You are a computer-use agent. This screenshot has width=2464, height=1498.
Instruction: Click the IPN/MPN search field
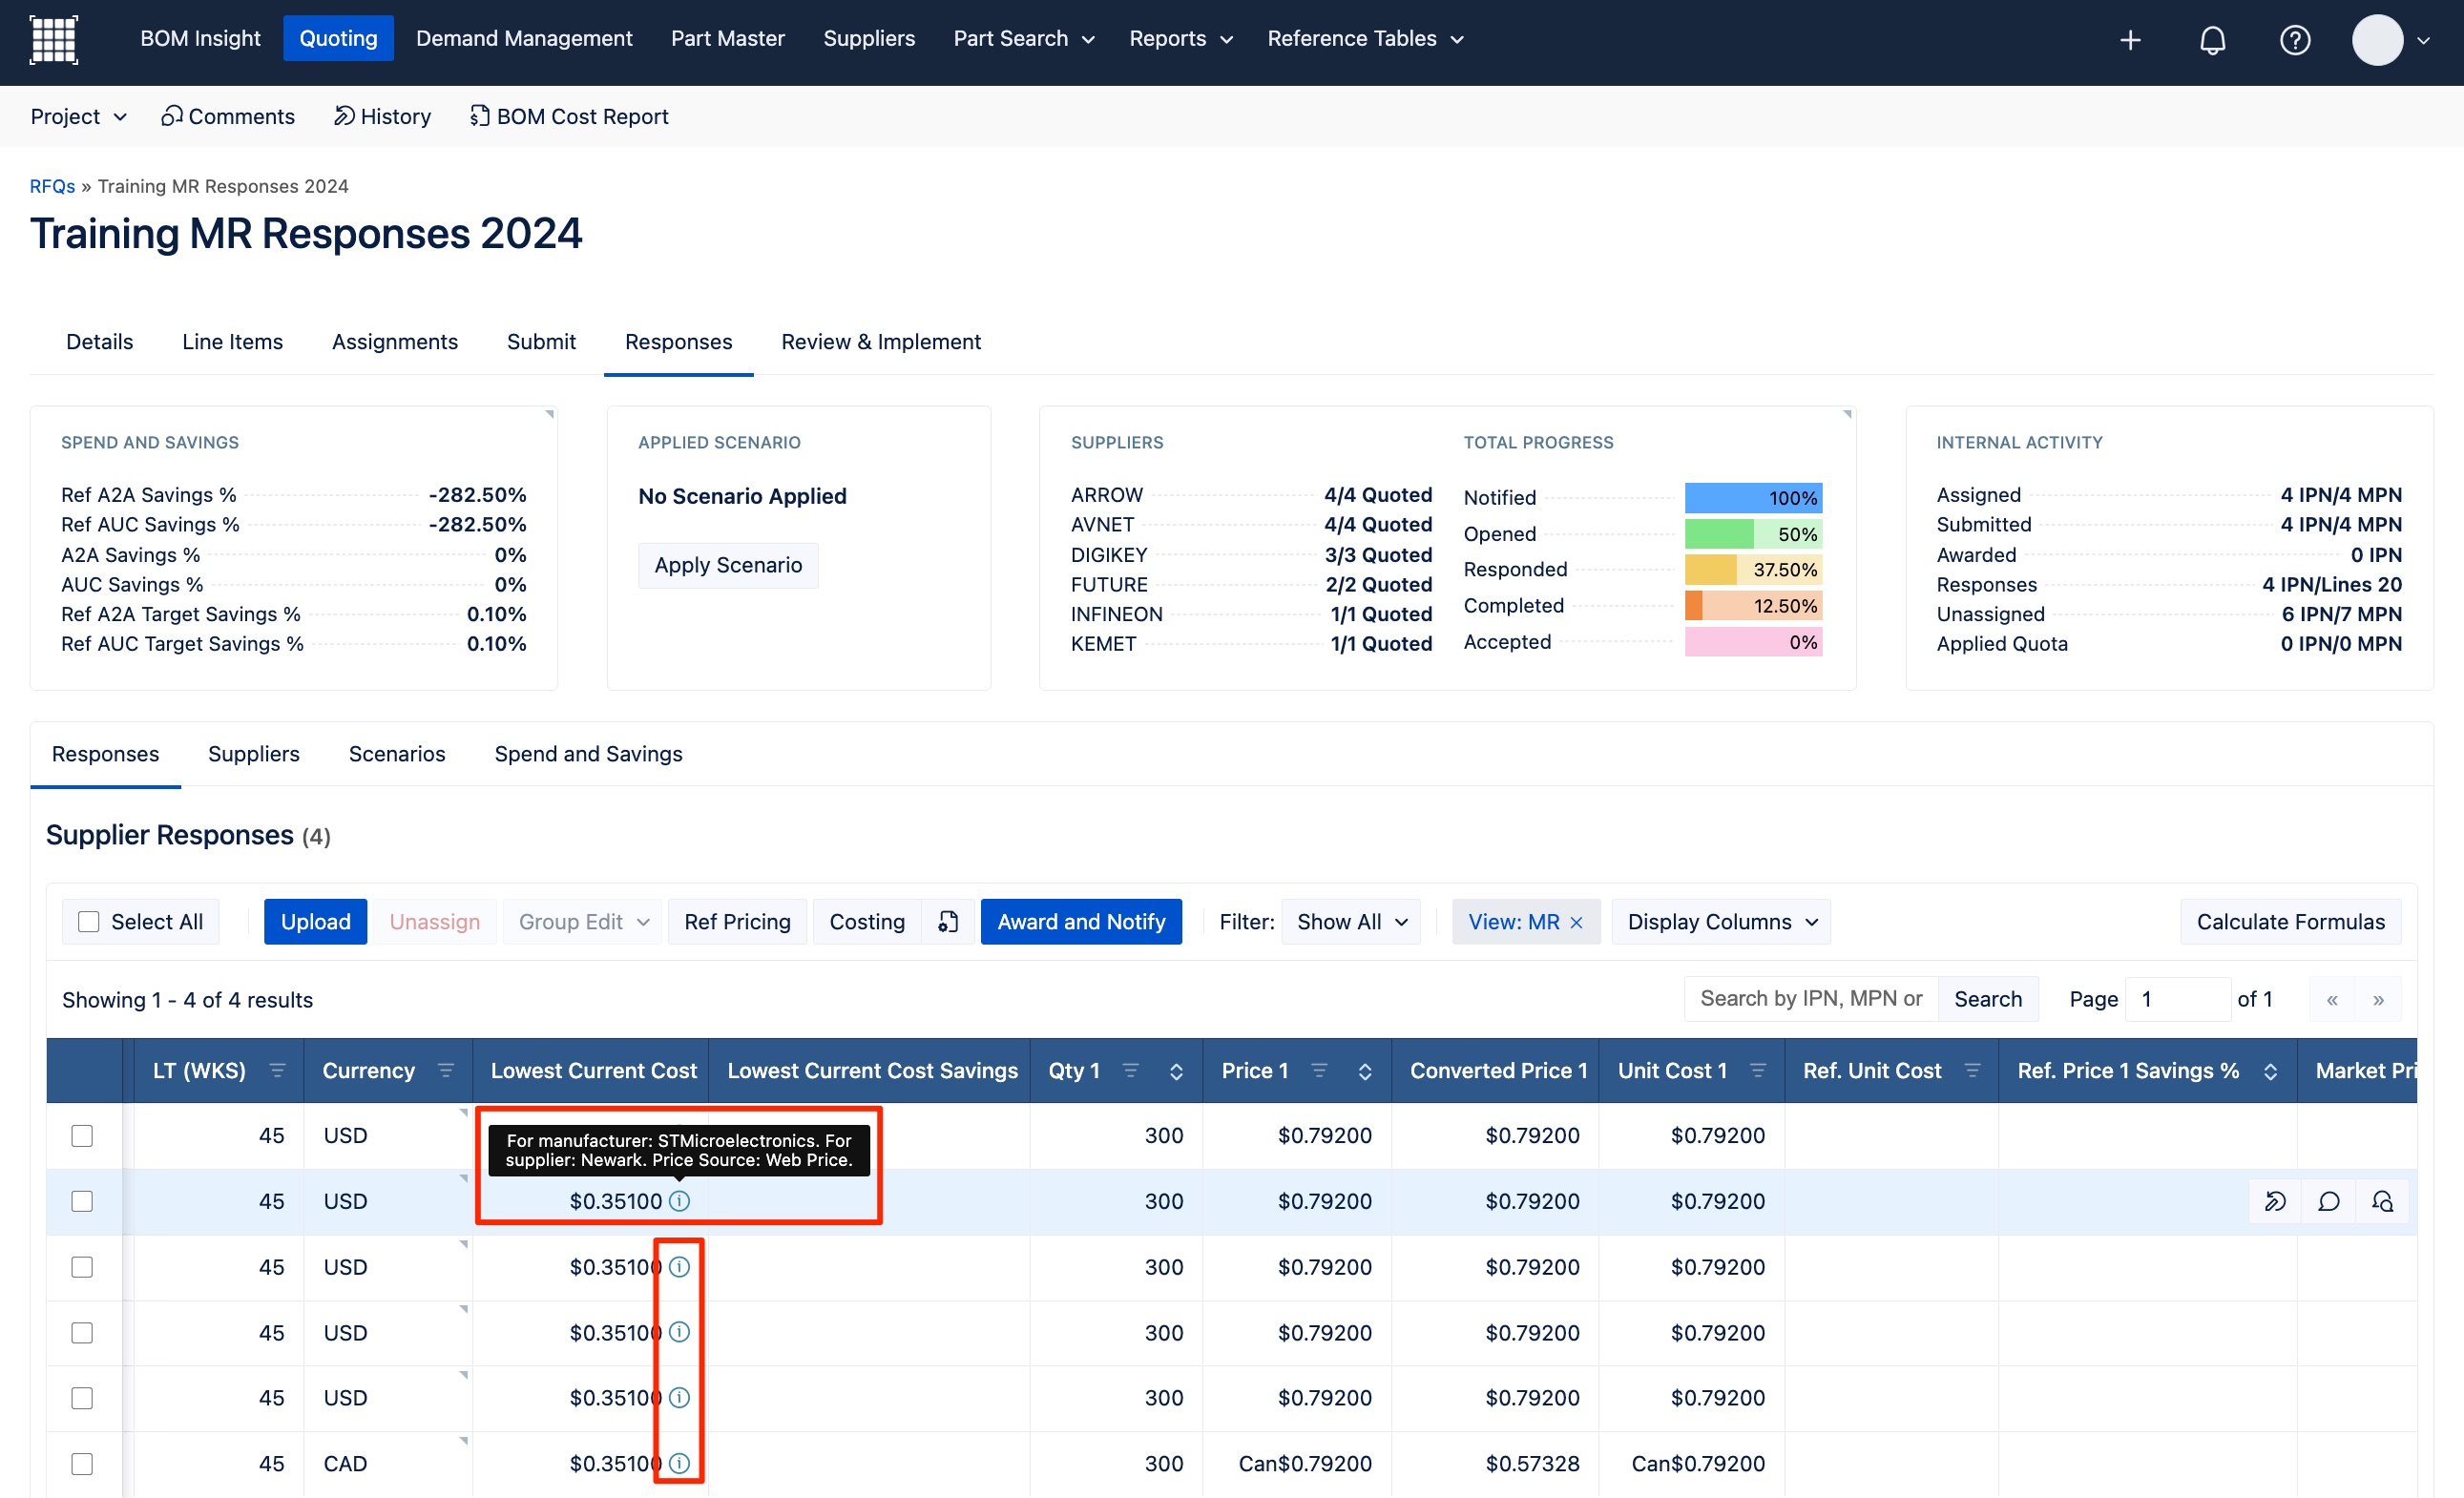click(1811, 999)
